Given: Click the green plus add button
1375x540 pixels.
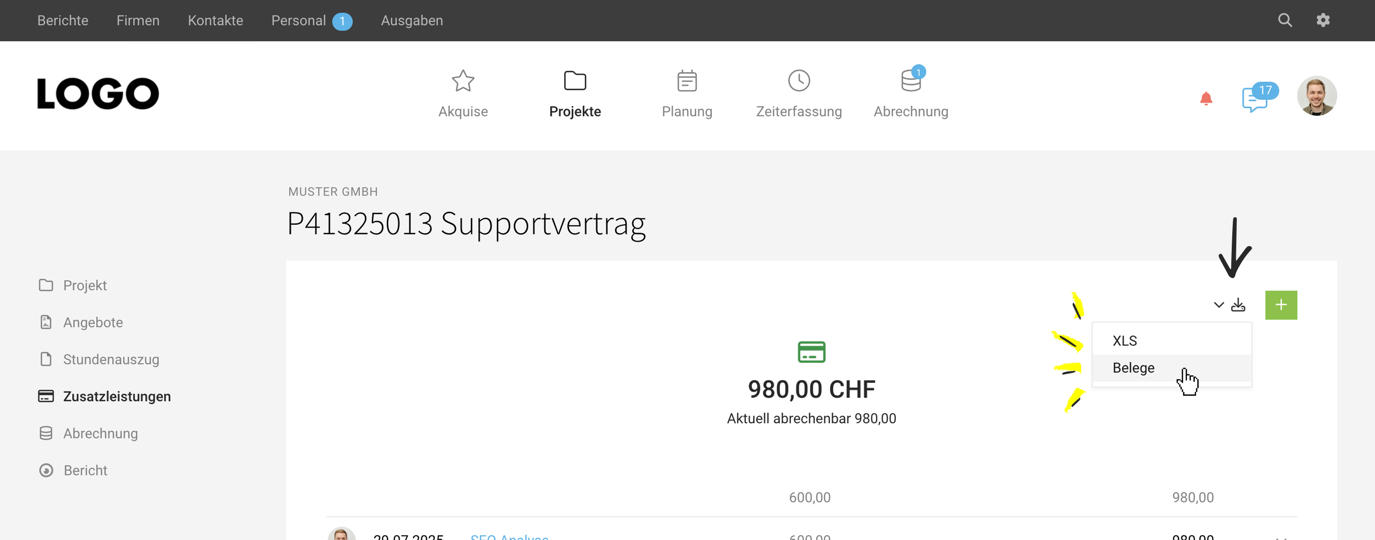Looking at the screenshot, I should coord(1281,305).
